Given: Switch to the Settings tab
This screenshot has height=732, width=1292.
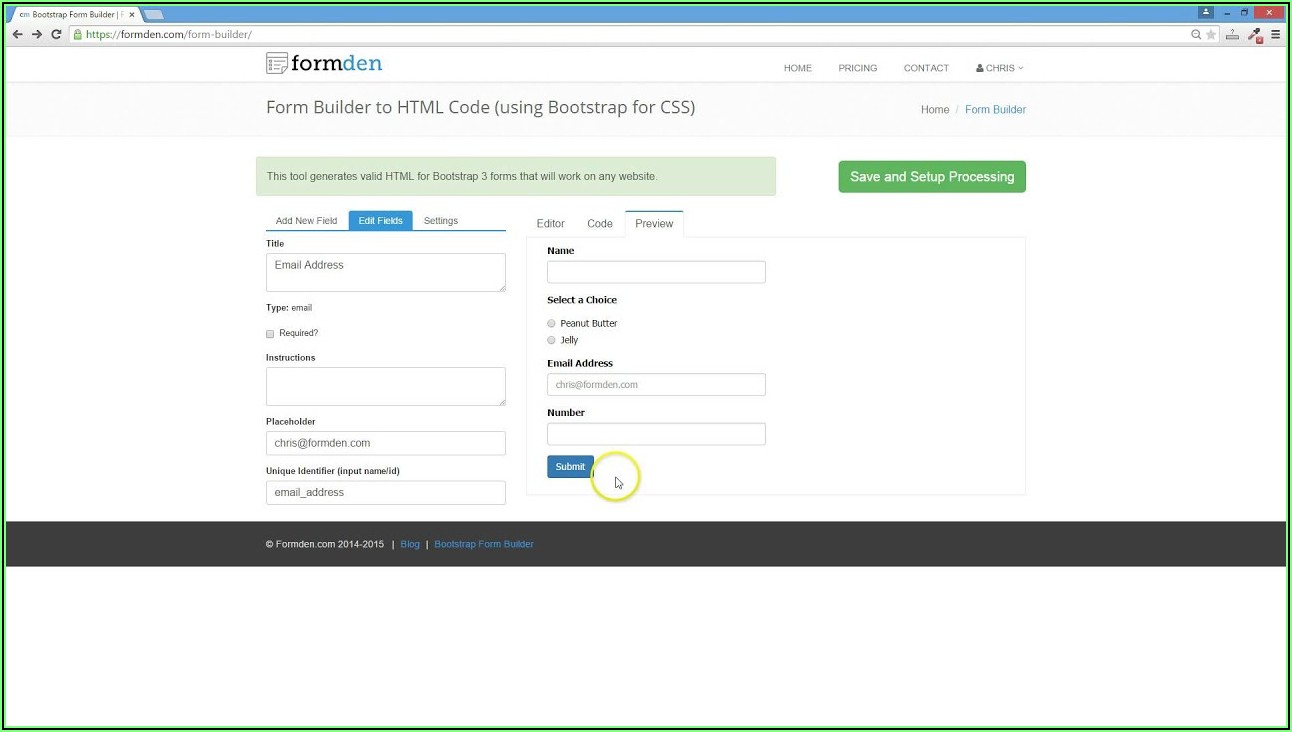Looking at the screenshot, I should coord(440,221).
